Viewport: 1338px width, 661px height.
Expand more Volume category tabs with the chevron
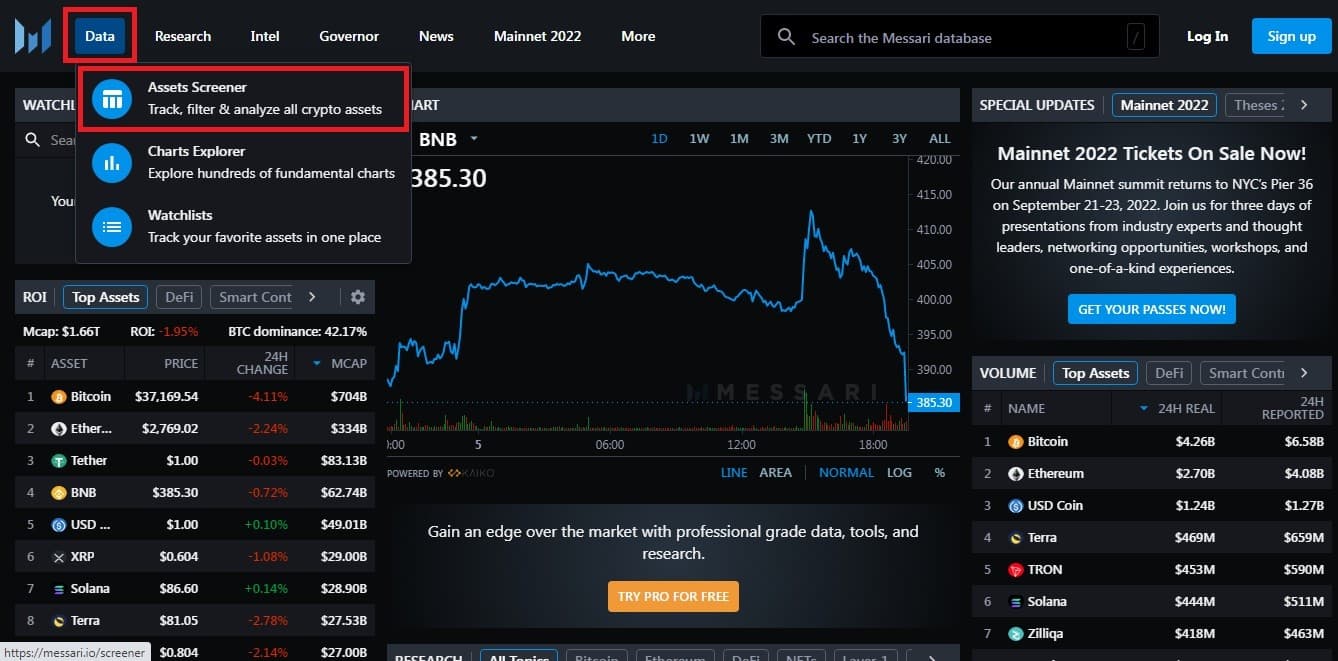point(1304,373)
